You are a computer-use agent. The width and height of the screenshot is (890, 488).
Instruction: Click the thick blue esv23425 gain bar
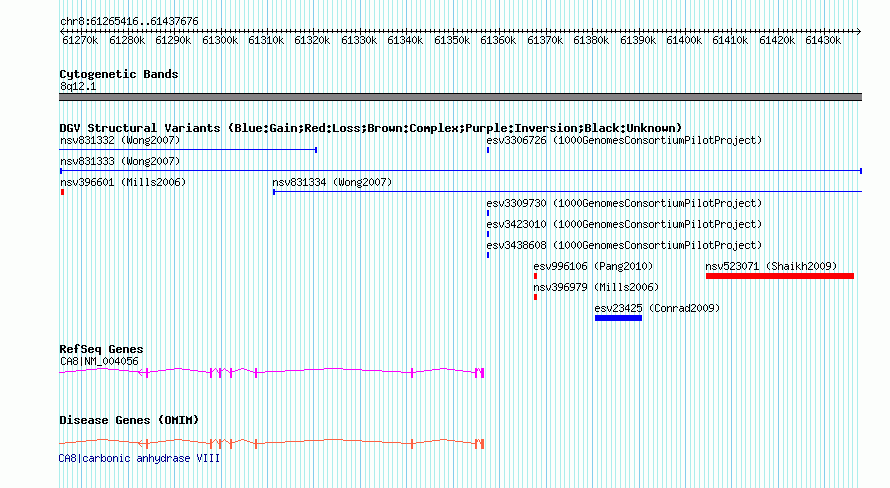(619, 318)
